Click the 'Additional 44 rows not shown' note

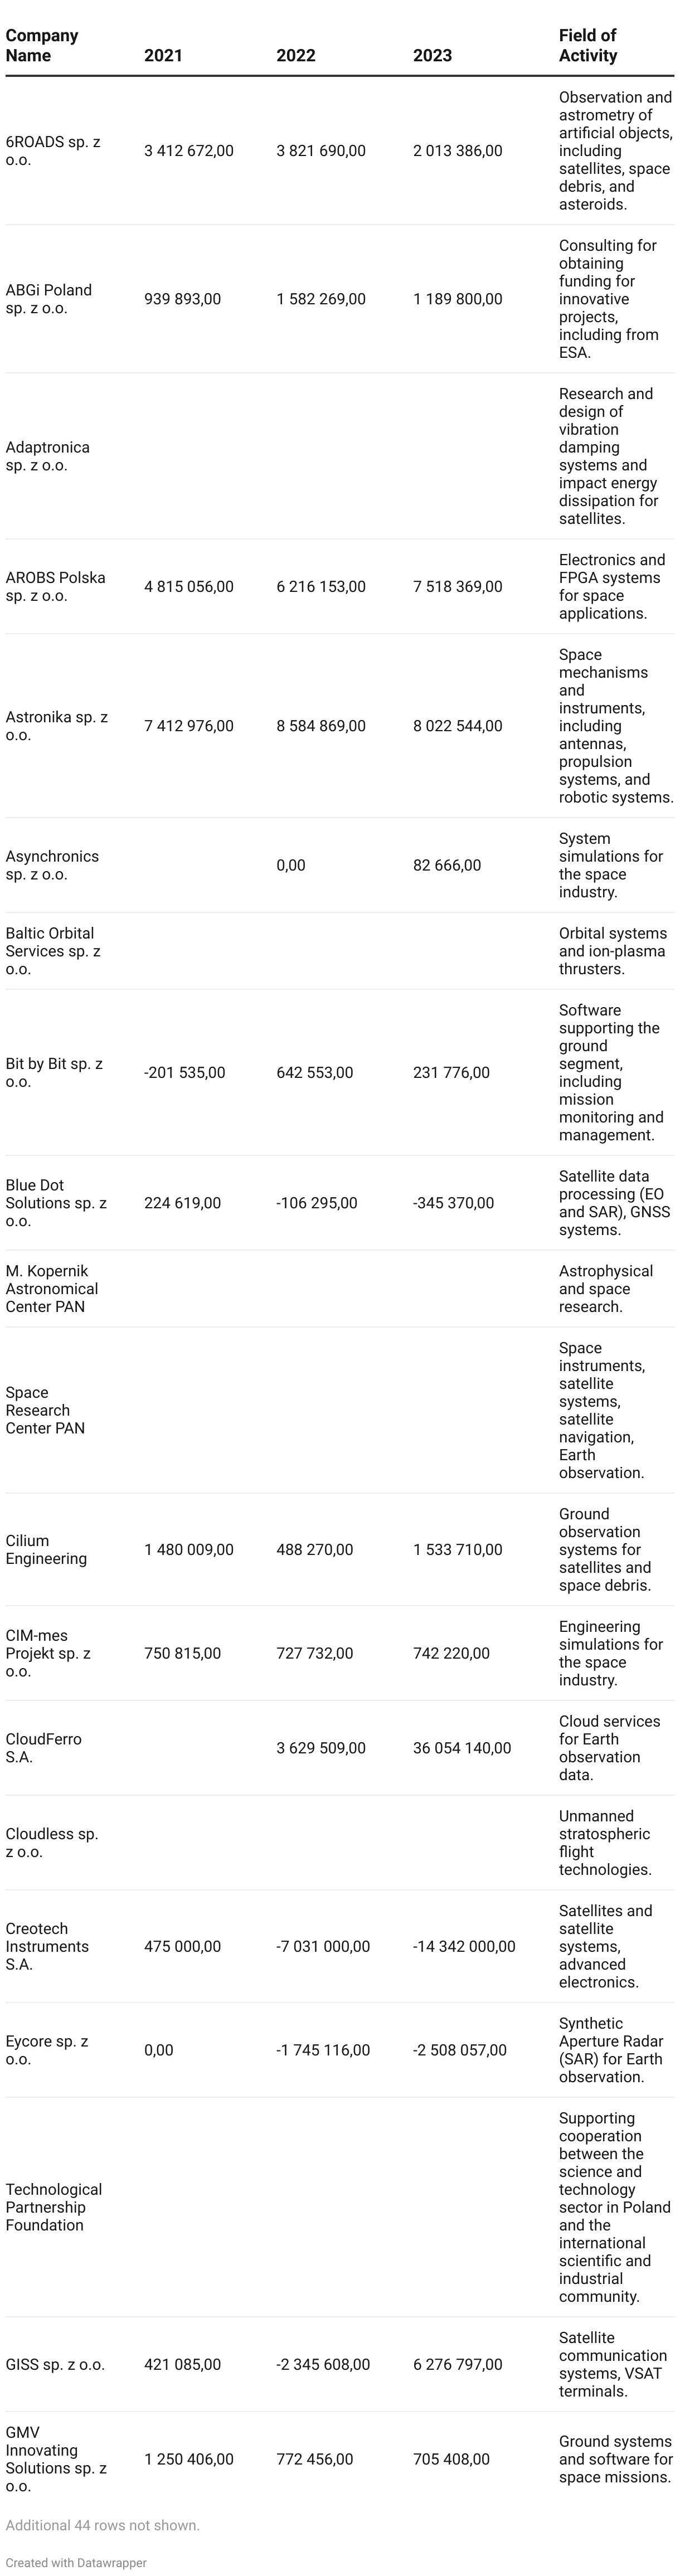(103, 2525)
